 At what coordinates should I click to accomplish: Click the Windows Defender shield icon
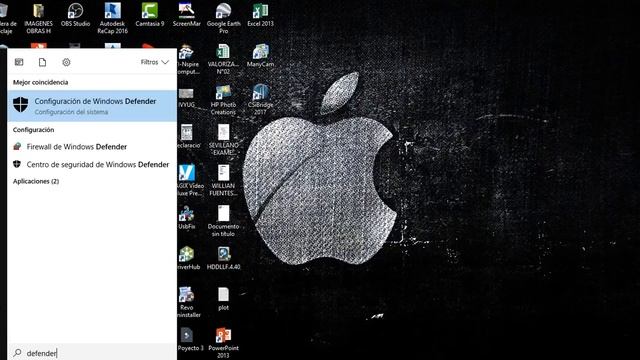20,104
